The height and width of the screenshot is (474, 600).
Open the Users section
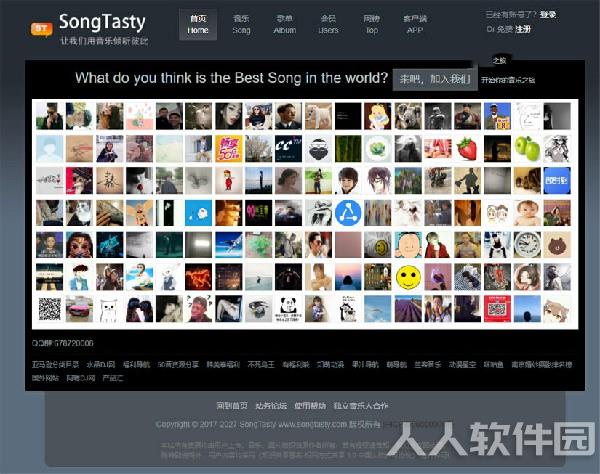tap(328, 24)
